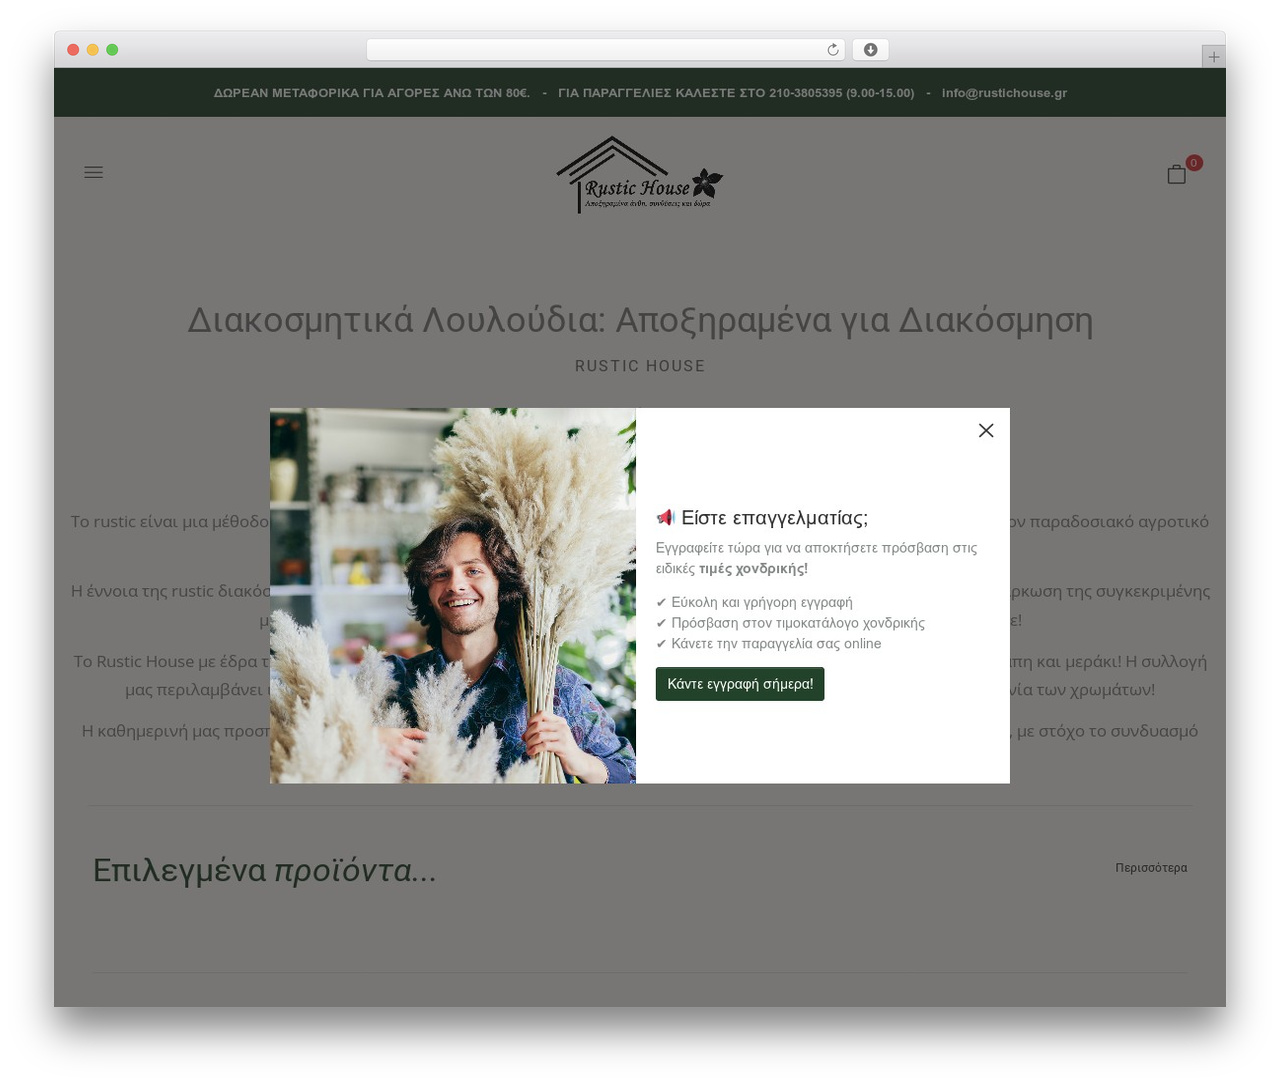Click the red macOS close window button
The image size is (1280, 1084).
click(x=73, y=50)
